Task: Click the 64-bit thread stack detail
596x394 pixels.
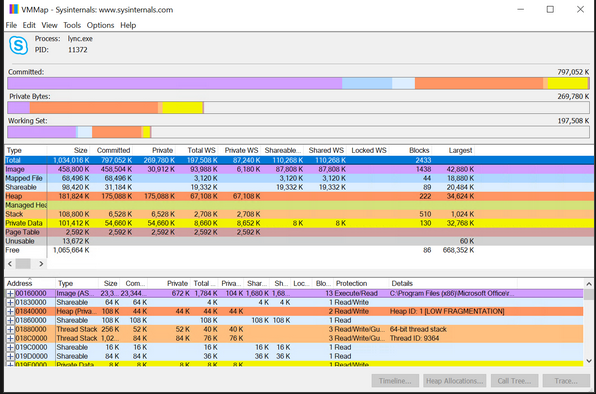Action: click(x=418, y=329)
